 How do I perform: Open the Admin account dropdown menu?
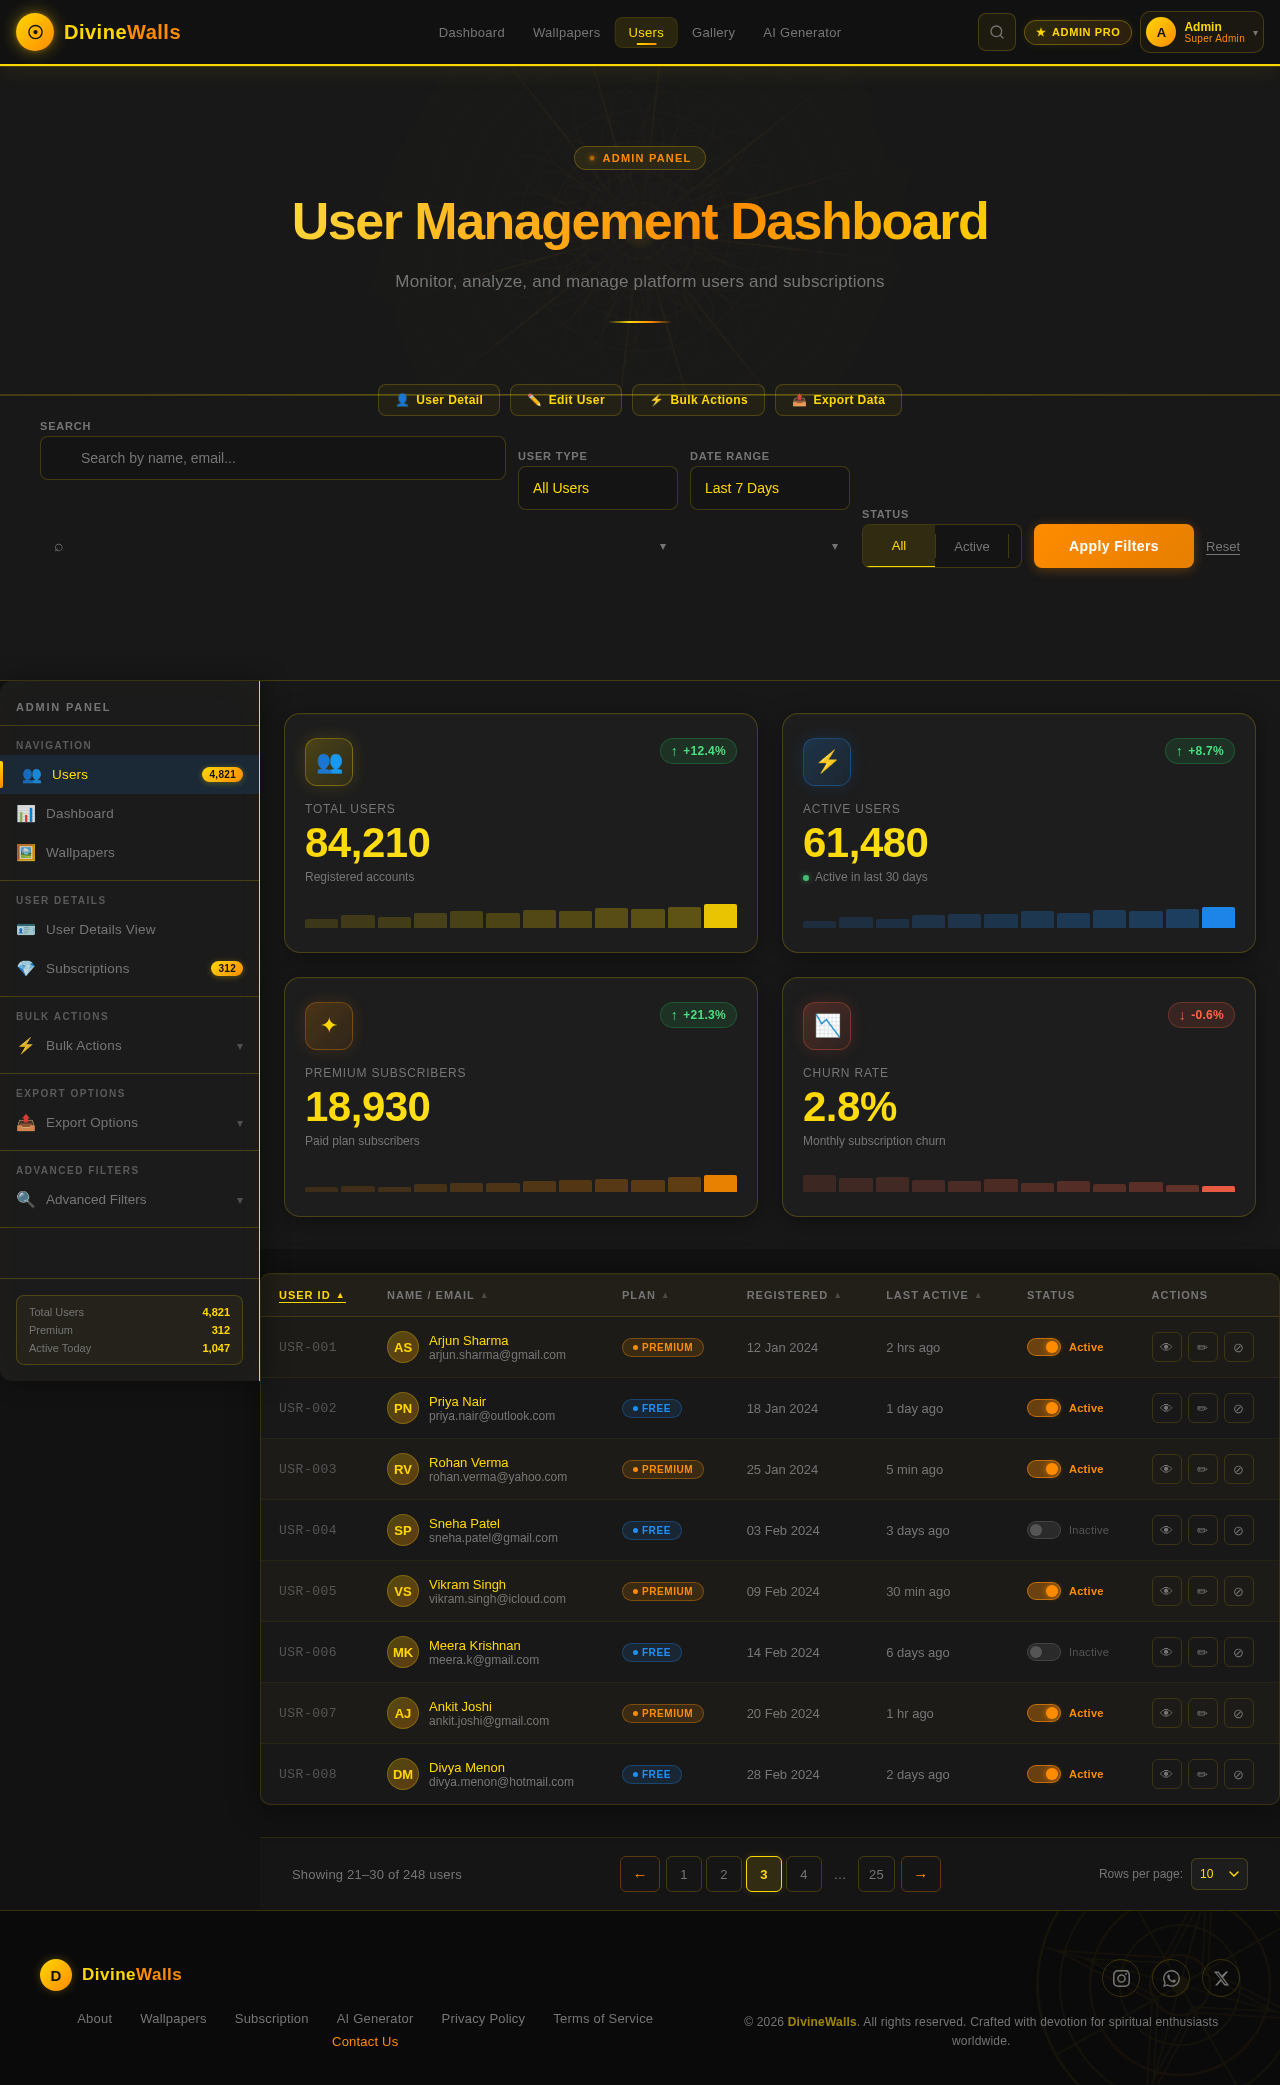1202,32
